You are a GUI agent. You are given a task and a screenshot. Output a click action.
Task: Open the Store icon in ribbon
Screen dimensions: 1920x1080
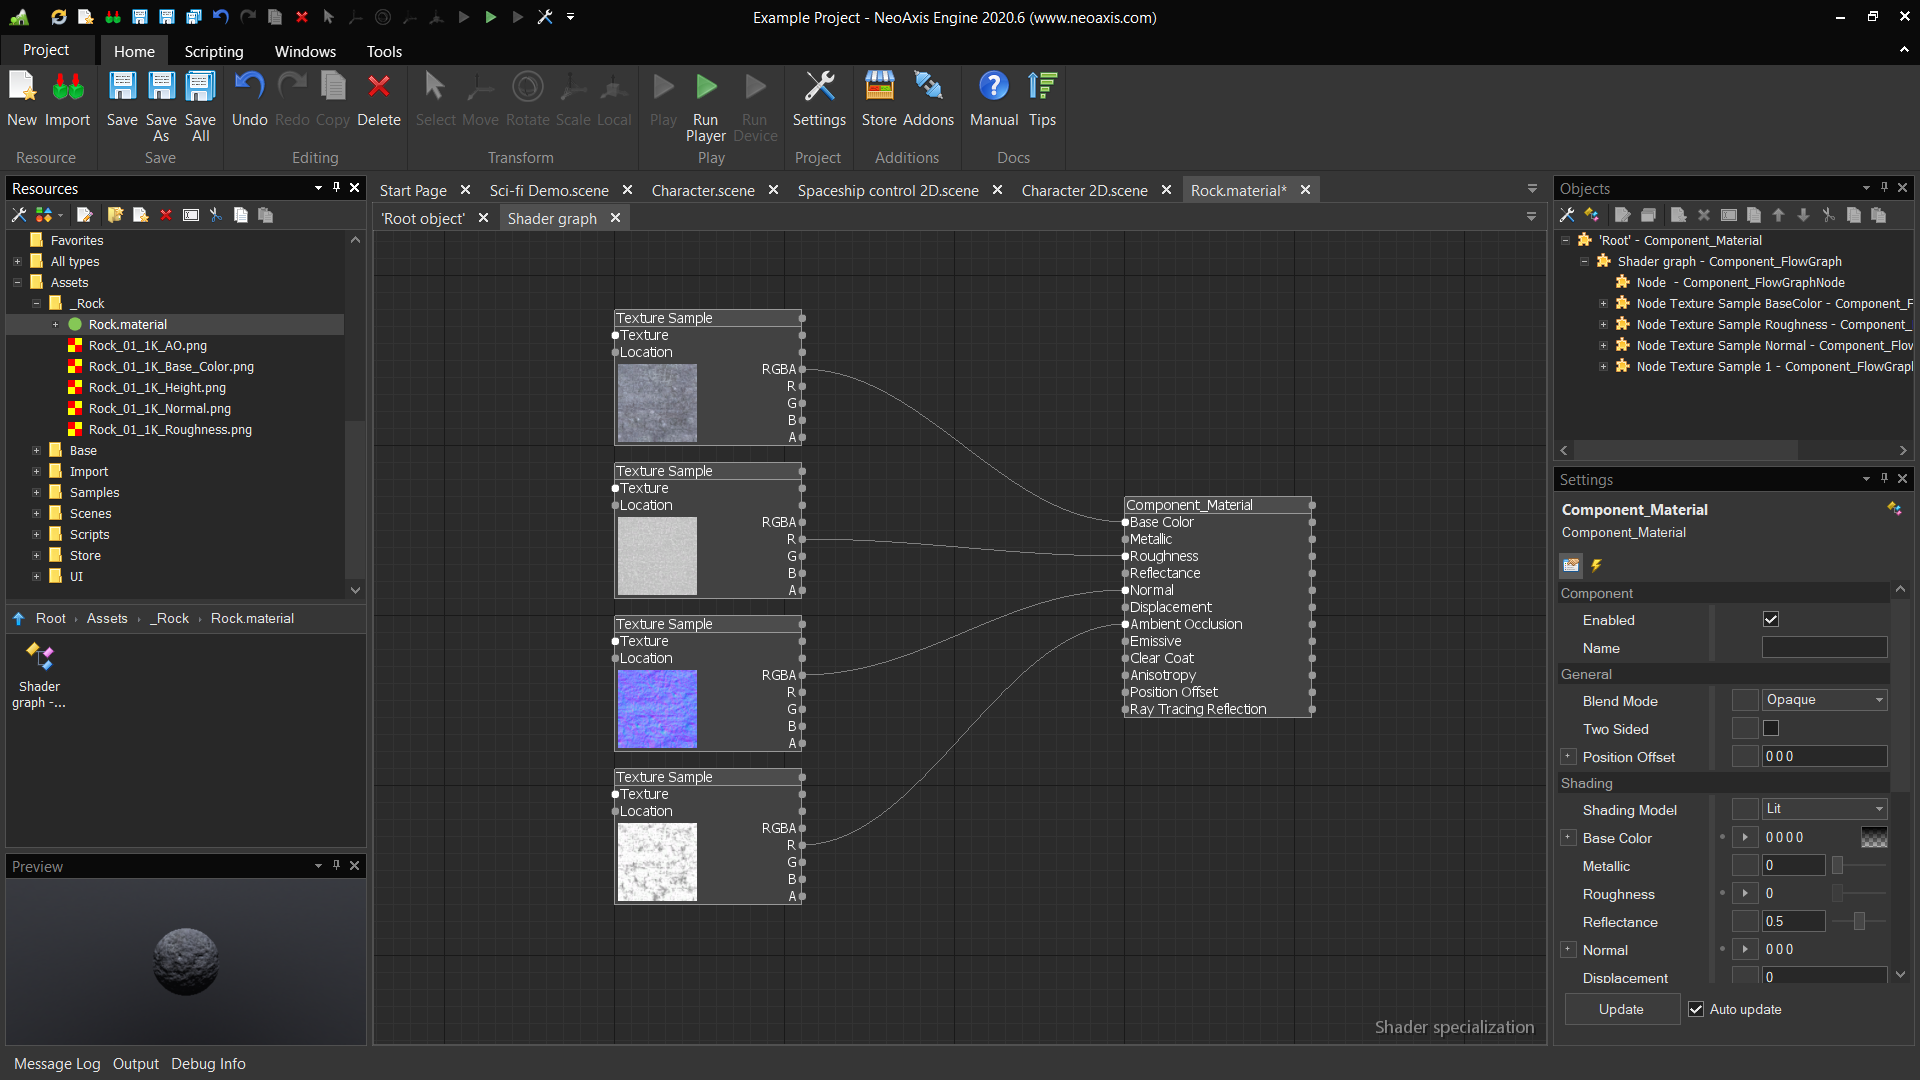coord(879,87)
